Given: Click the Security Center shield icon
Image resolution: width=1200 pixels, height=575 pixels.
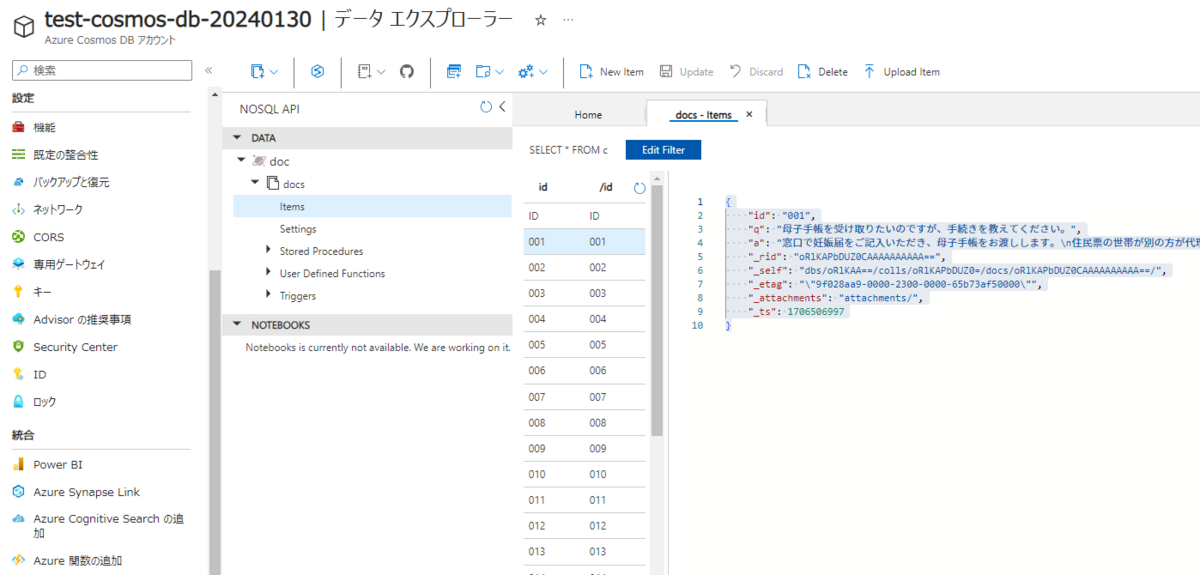Looking at the screenshot, I should pyautogui.click(x=18, y=347).
